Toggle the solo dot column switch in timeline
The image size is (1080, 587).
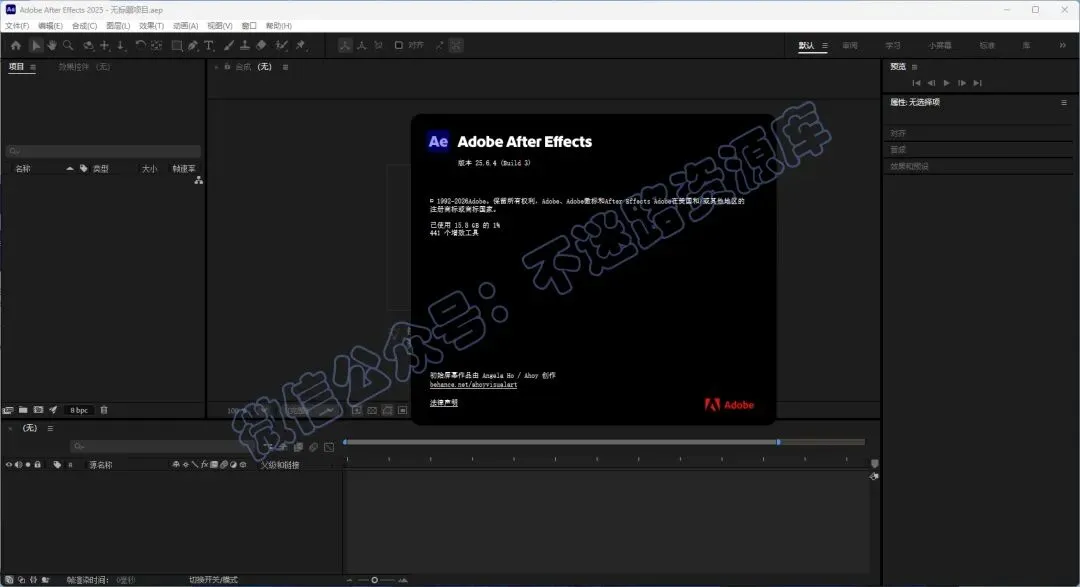tap(28, 465)
